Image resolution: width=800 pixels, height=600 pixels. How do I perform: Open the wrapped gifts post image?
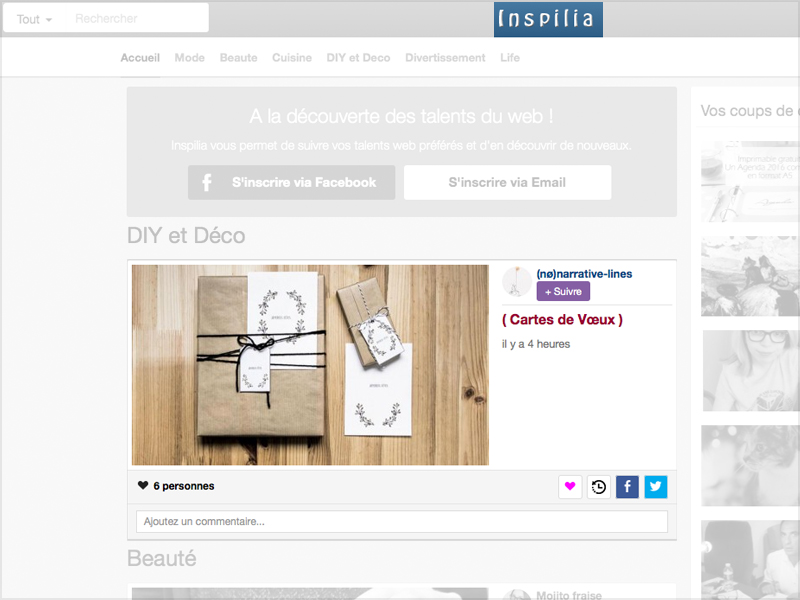pos(310,365)
